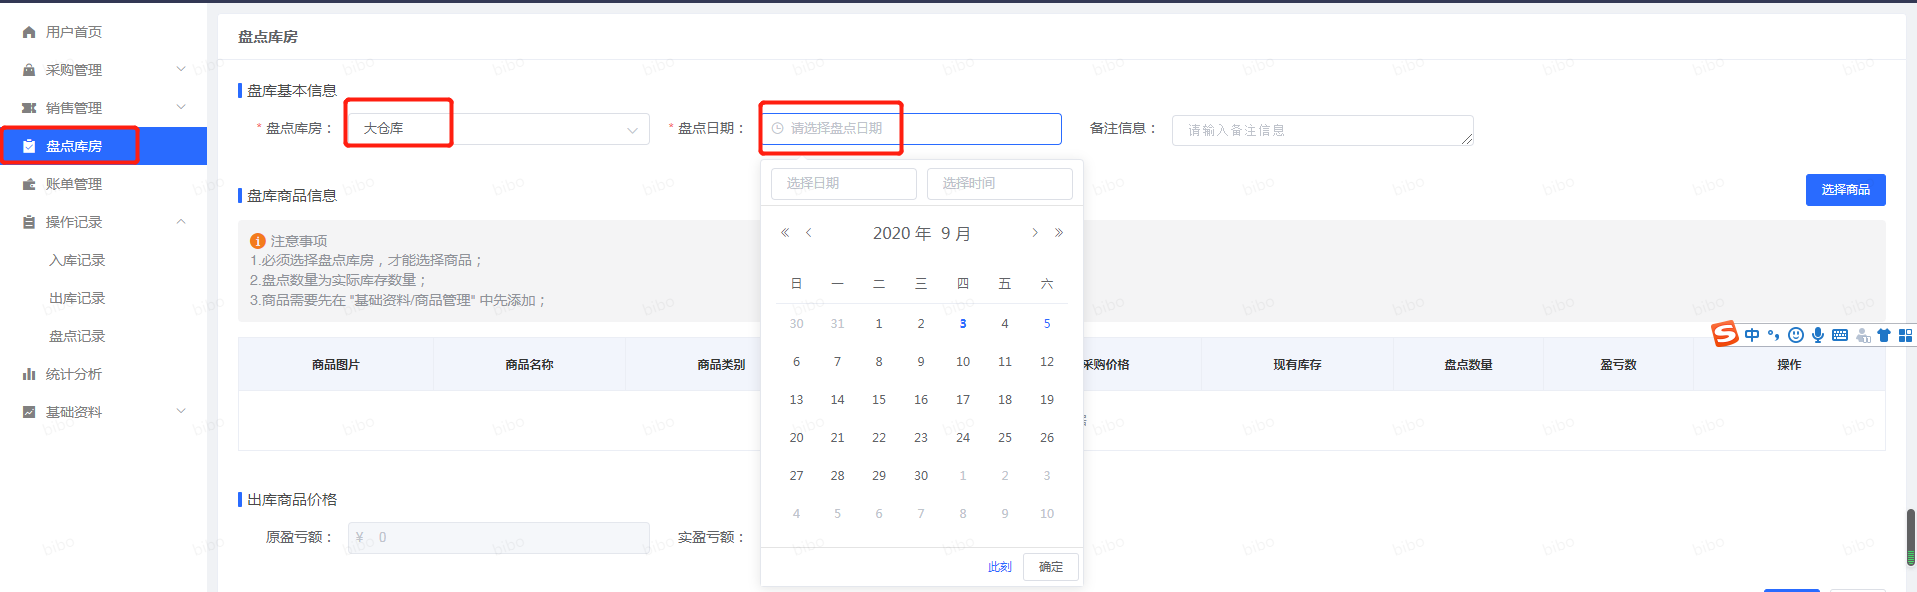
Task: Expand 采购管理 sidebar menu
Action: tap(103, 70)
